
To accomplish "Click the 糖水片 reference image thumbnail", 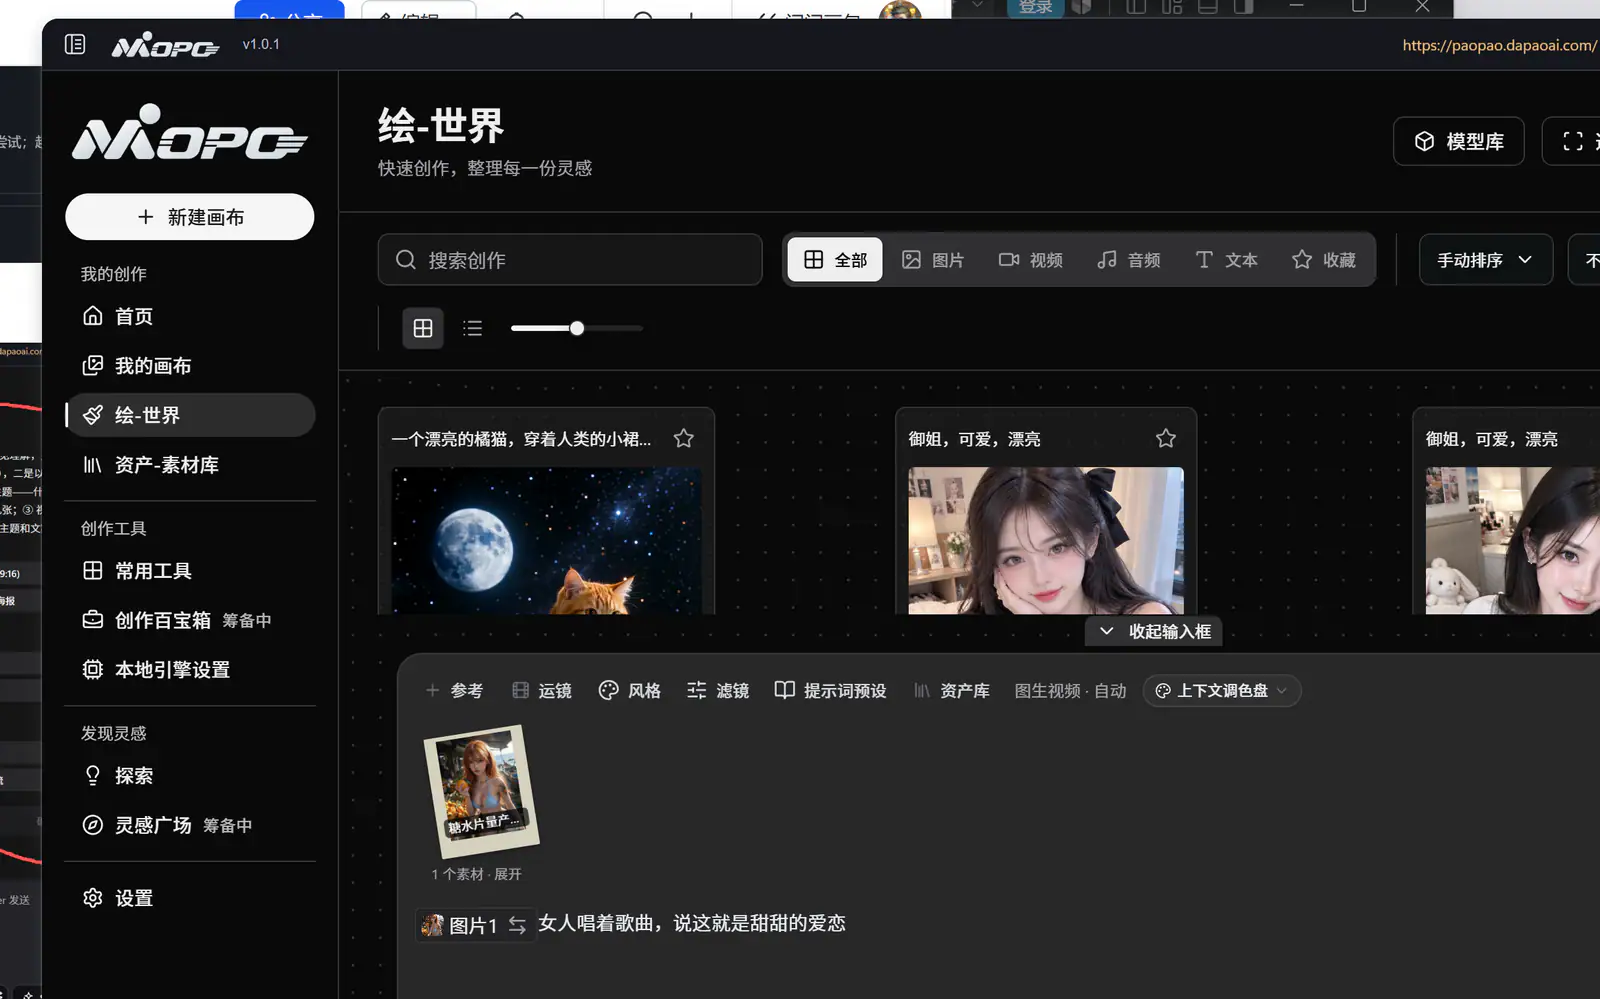I will [482, 791].
